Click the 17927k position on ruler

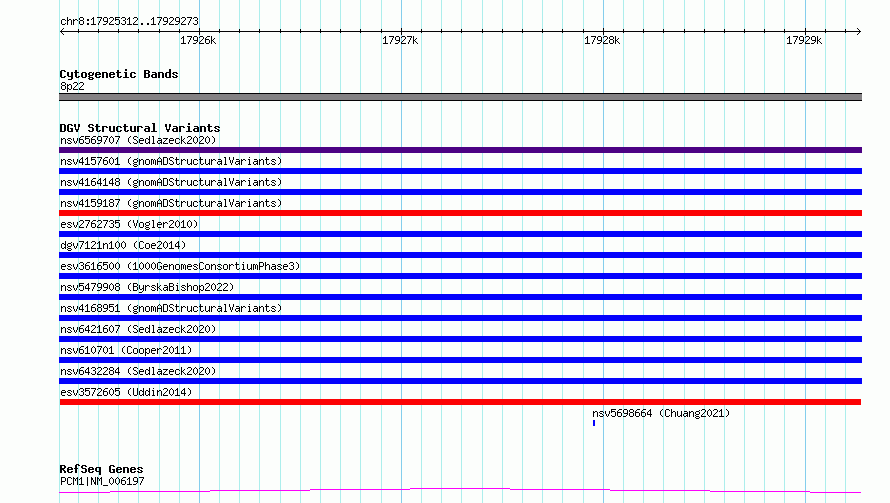pos(400,40)
